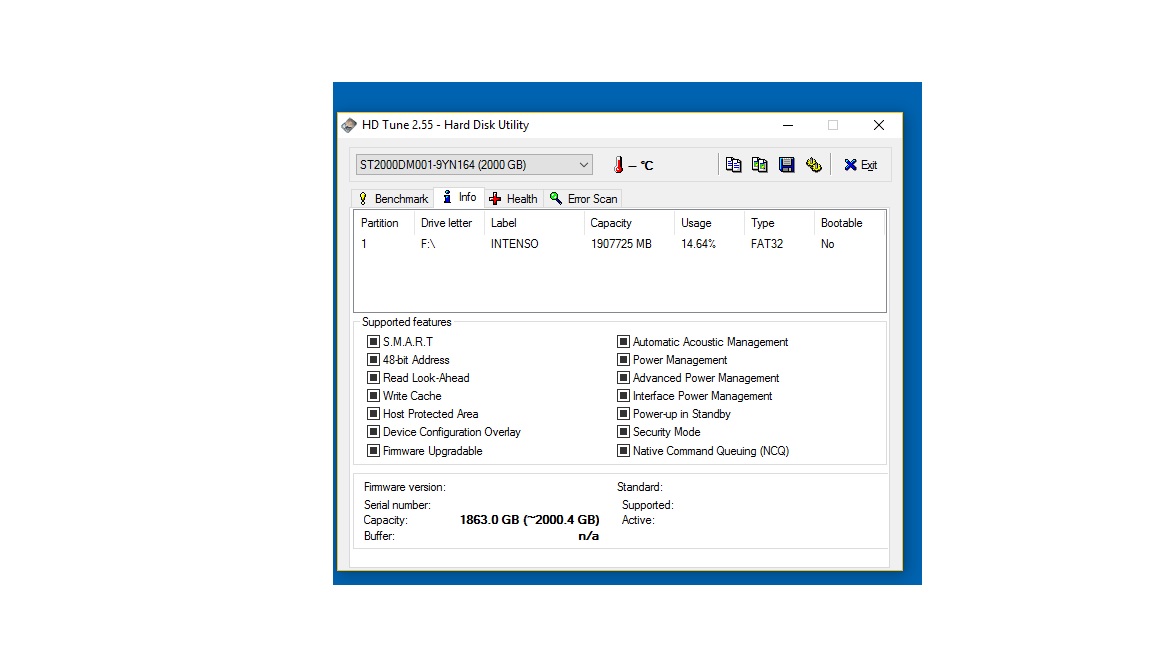This screenshot has width=1152, height=648.
Task: Click the copy text to clipboard icon
Action: (x=733, y=165)
